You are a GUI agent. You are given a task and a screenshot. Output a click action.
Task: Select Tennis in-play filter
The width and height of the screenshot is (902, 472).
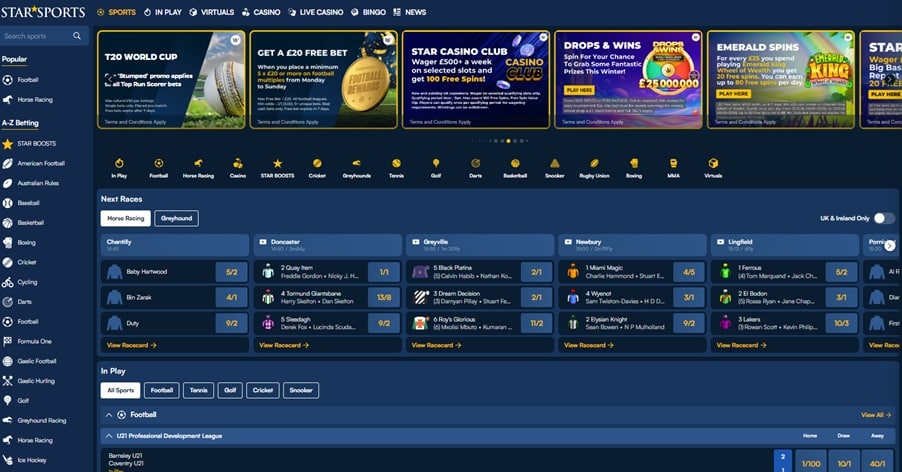[198, 390]
